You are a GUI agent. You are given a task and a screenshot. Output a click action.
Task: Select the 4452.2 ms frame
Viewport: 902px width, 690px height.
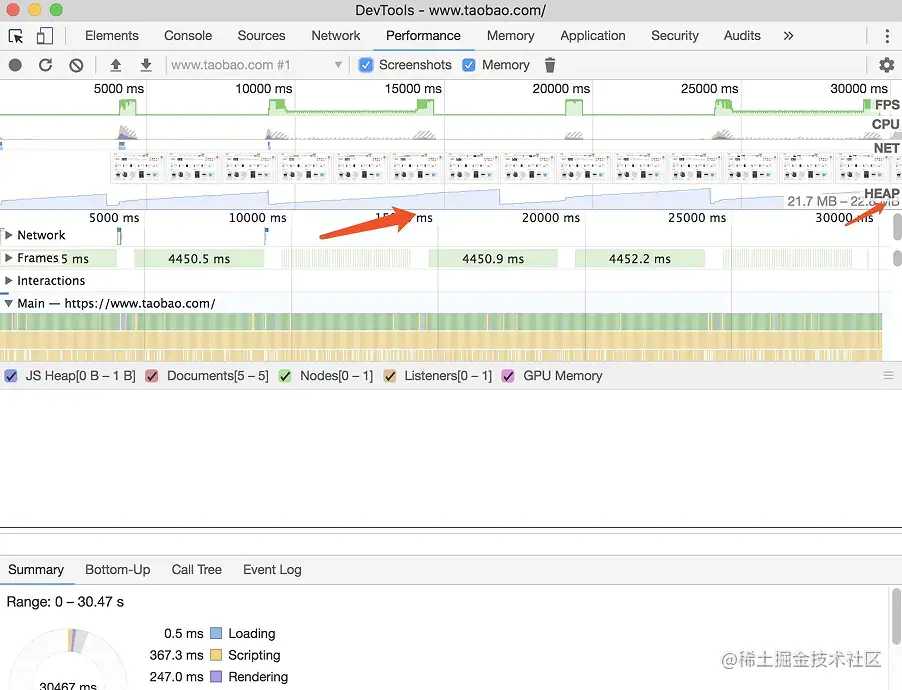[x=640, y=259]
